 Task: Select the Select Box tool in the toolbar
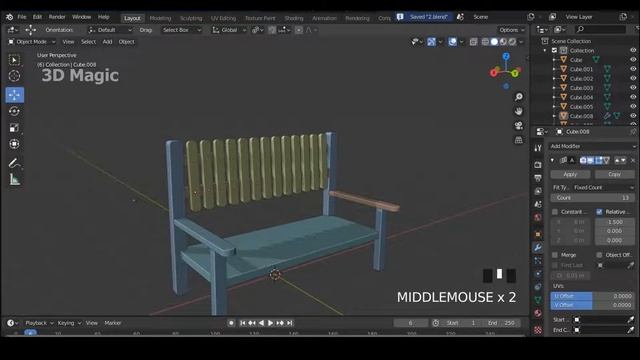coord(14,60)
